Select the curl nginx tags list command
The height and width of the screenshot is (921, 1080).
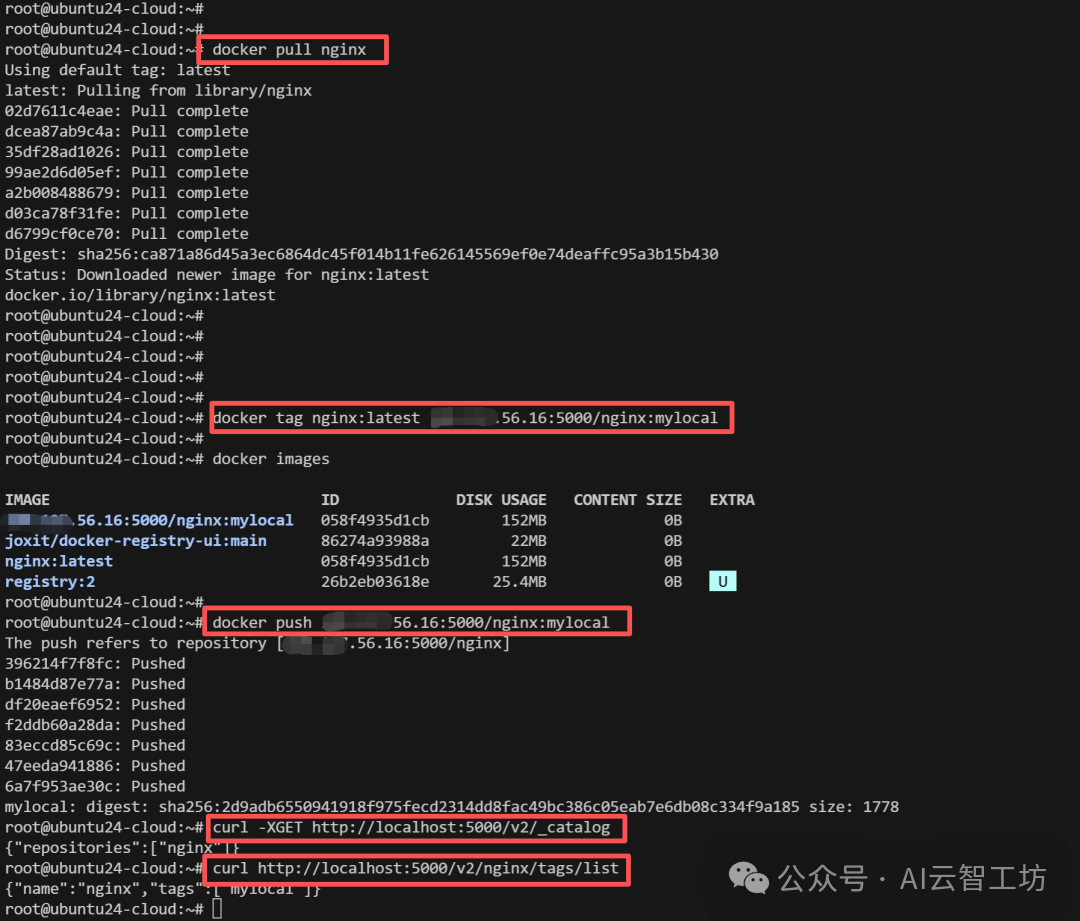pos(417,868)
